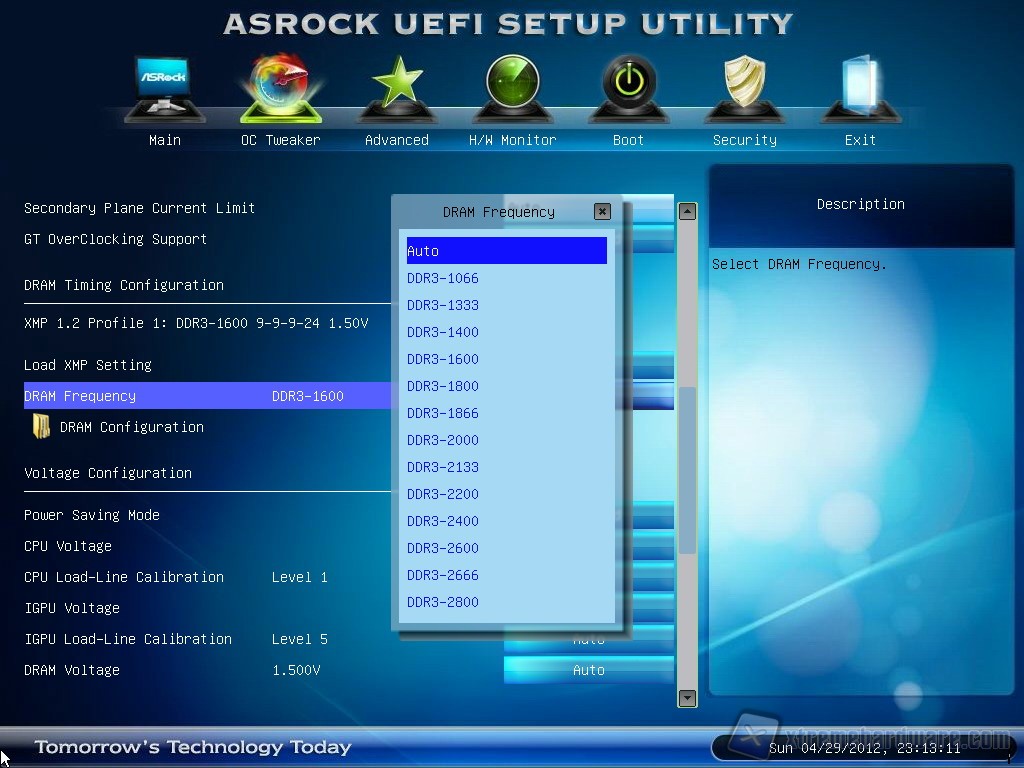Select the Load XMP Setting row

click(x=88, y=365)
